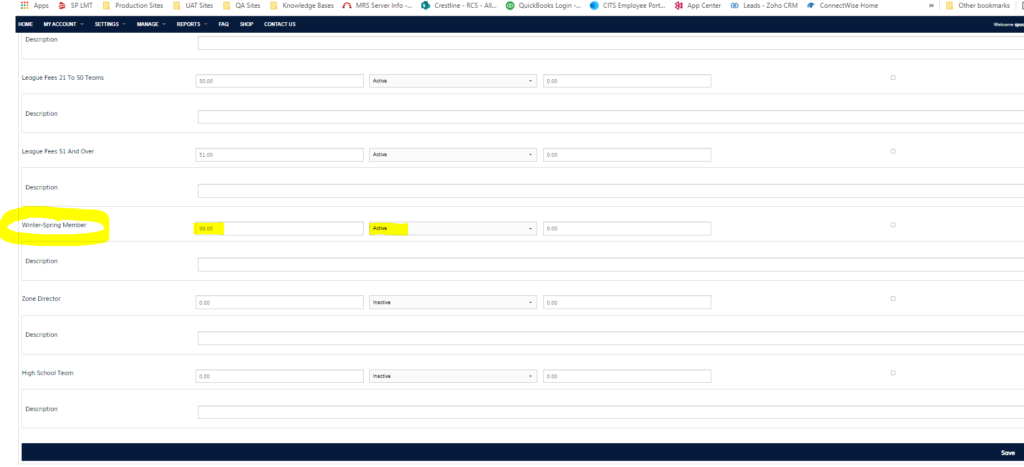The height and width of the screenshot is (467, 1024).
Task: Open the QuickBooks Login bookmark
Action: [x=544, y=6]
